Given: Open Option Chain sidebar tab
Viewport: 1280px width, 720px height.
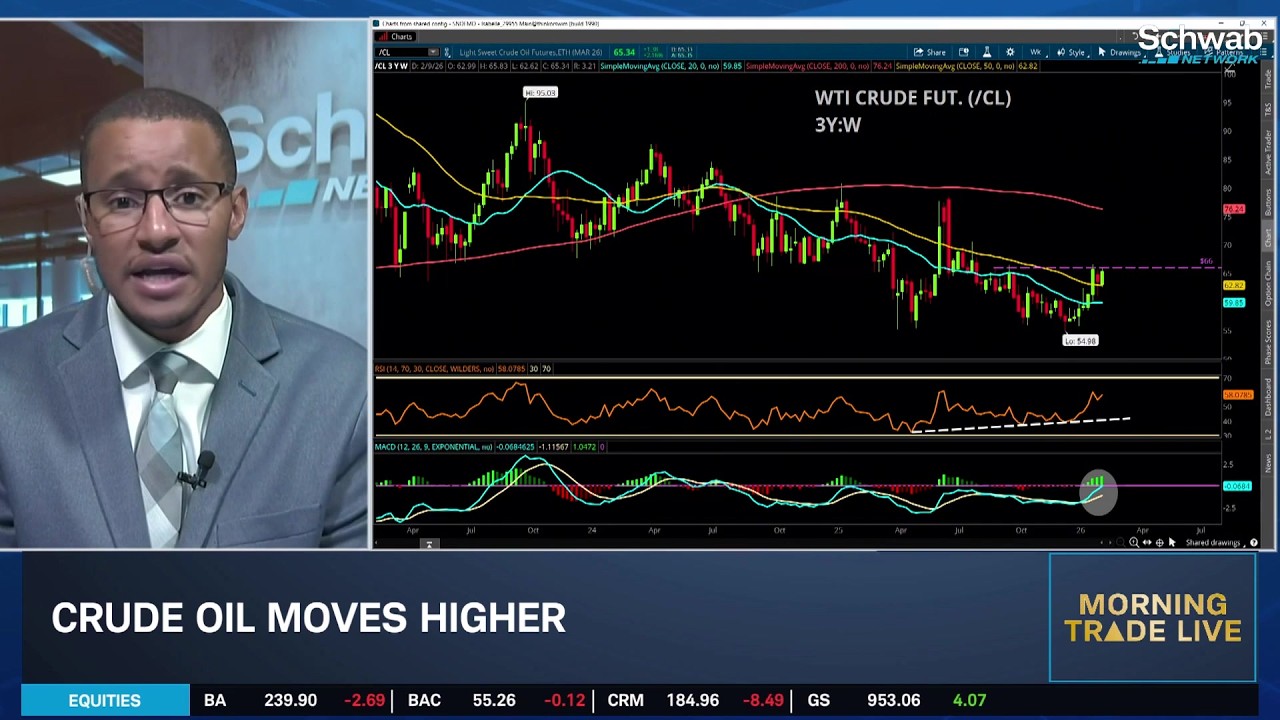Looking at the screenshot, I should click(x=1268, y=285).
